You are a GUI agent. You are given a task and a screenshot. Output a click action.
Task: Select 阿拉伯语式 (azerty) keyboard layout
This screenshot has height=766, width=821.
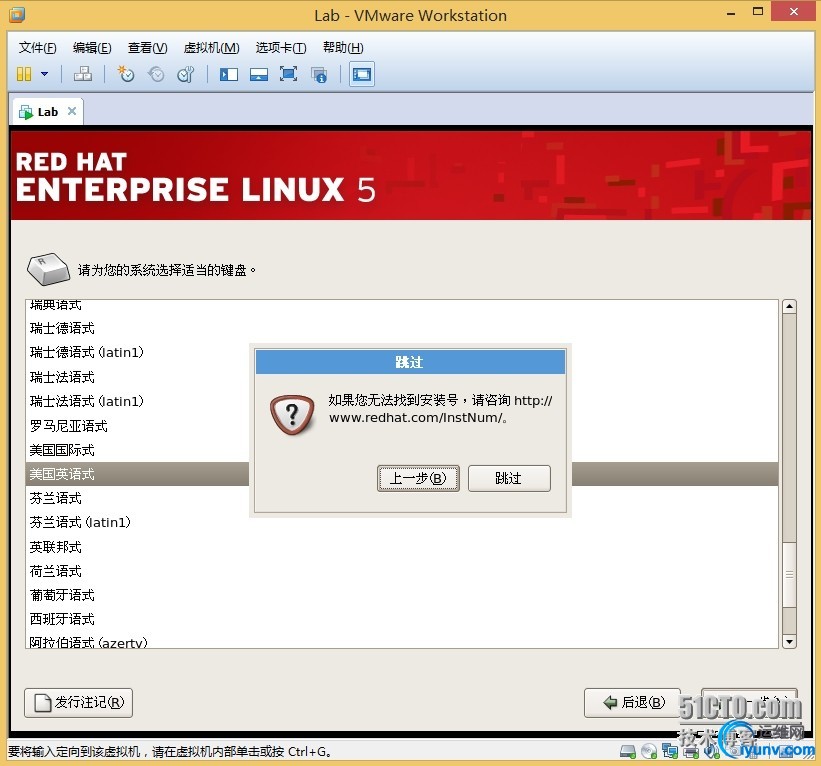(402, 640)
